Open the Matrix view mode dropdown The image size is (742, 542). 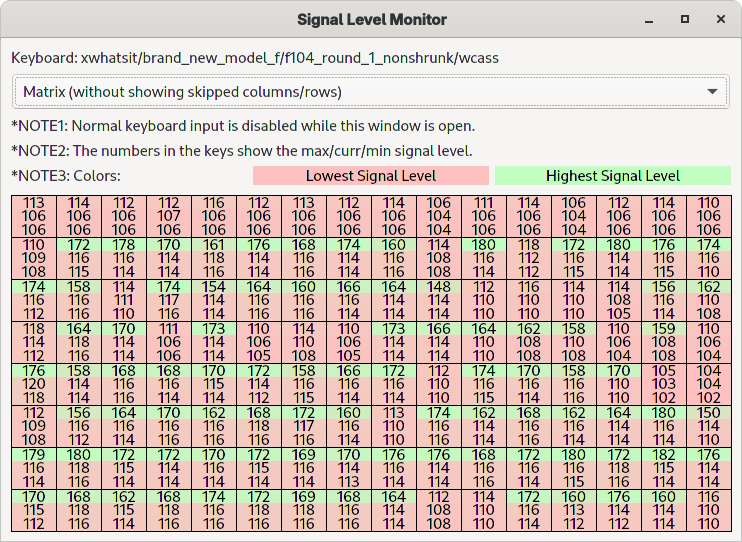pyautogui.click(x=371, y=92)
